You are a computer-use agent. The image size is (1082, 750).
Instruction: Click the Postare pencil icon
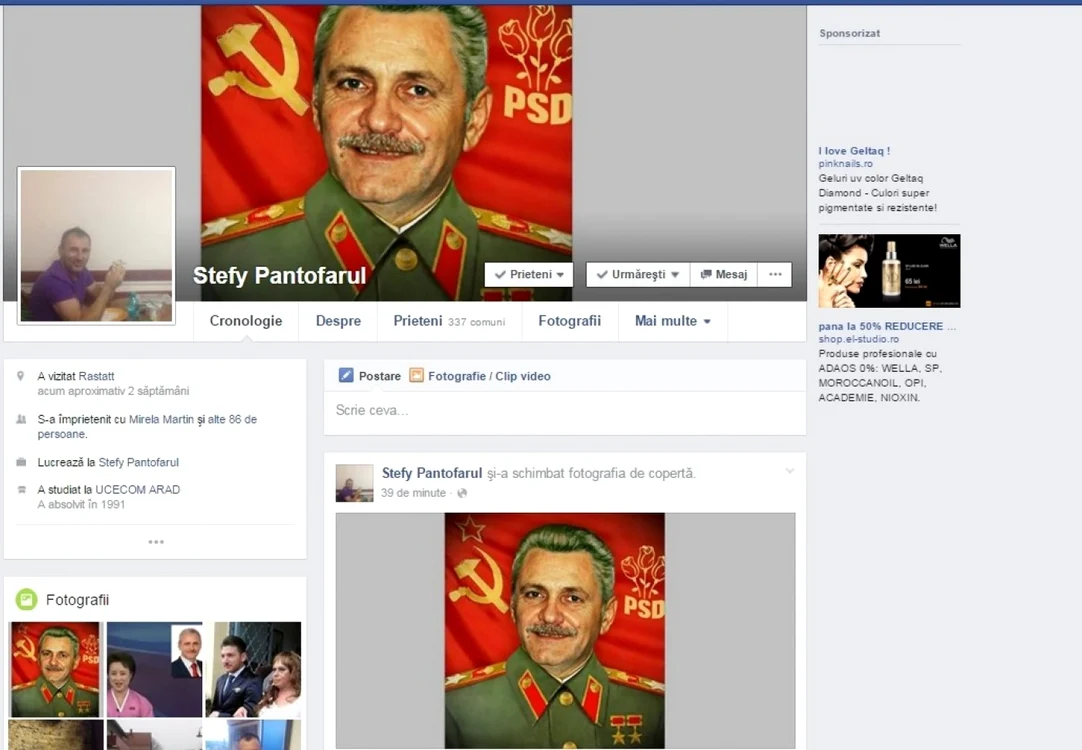point(346,375)
